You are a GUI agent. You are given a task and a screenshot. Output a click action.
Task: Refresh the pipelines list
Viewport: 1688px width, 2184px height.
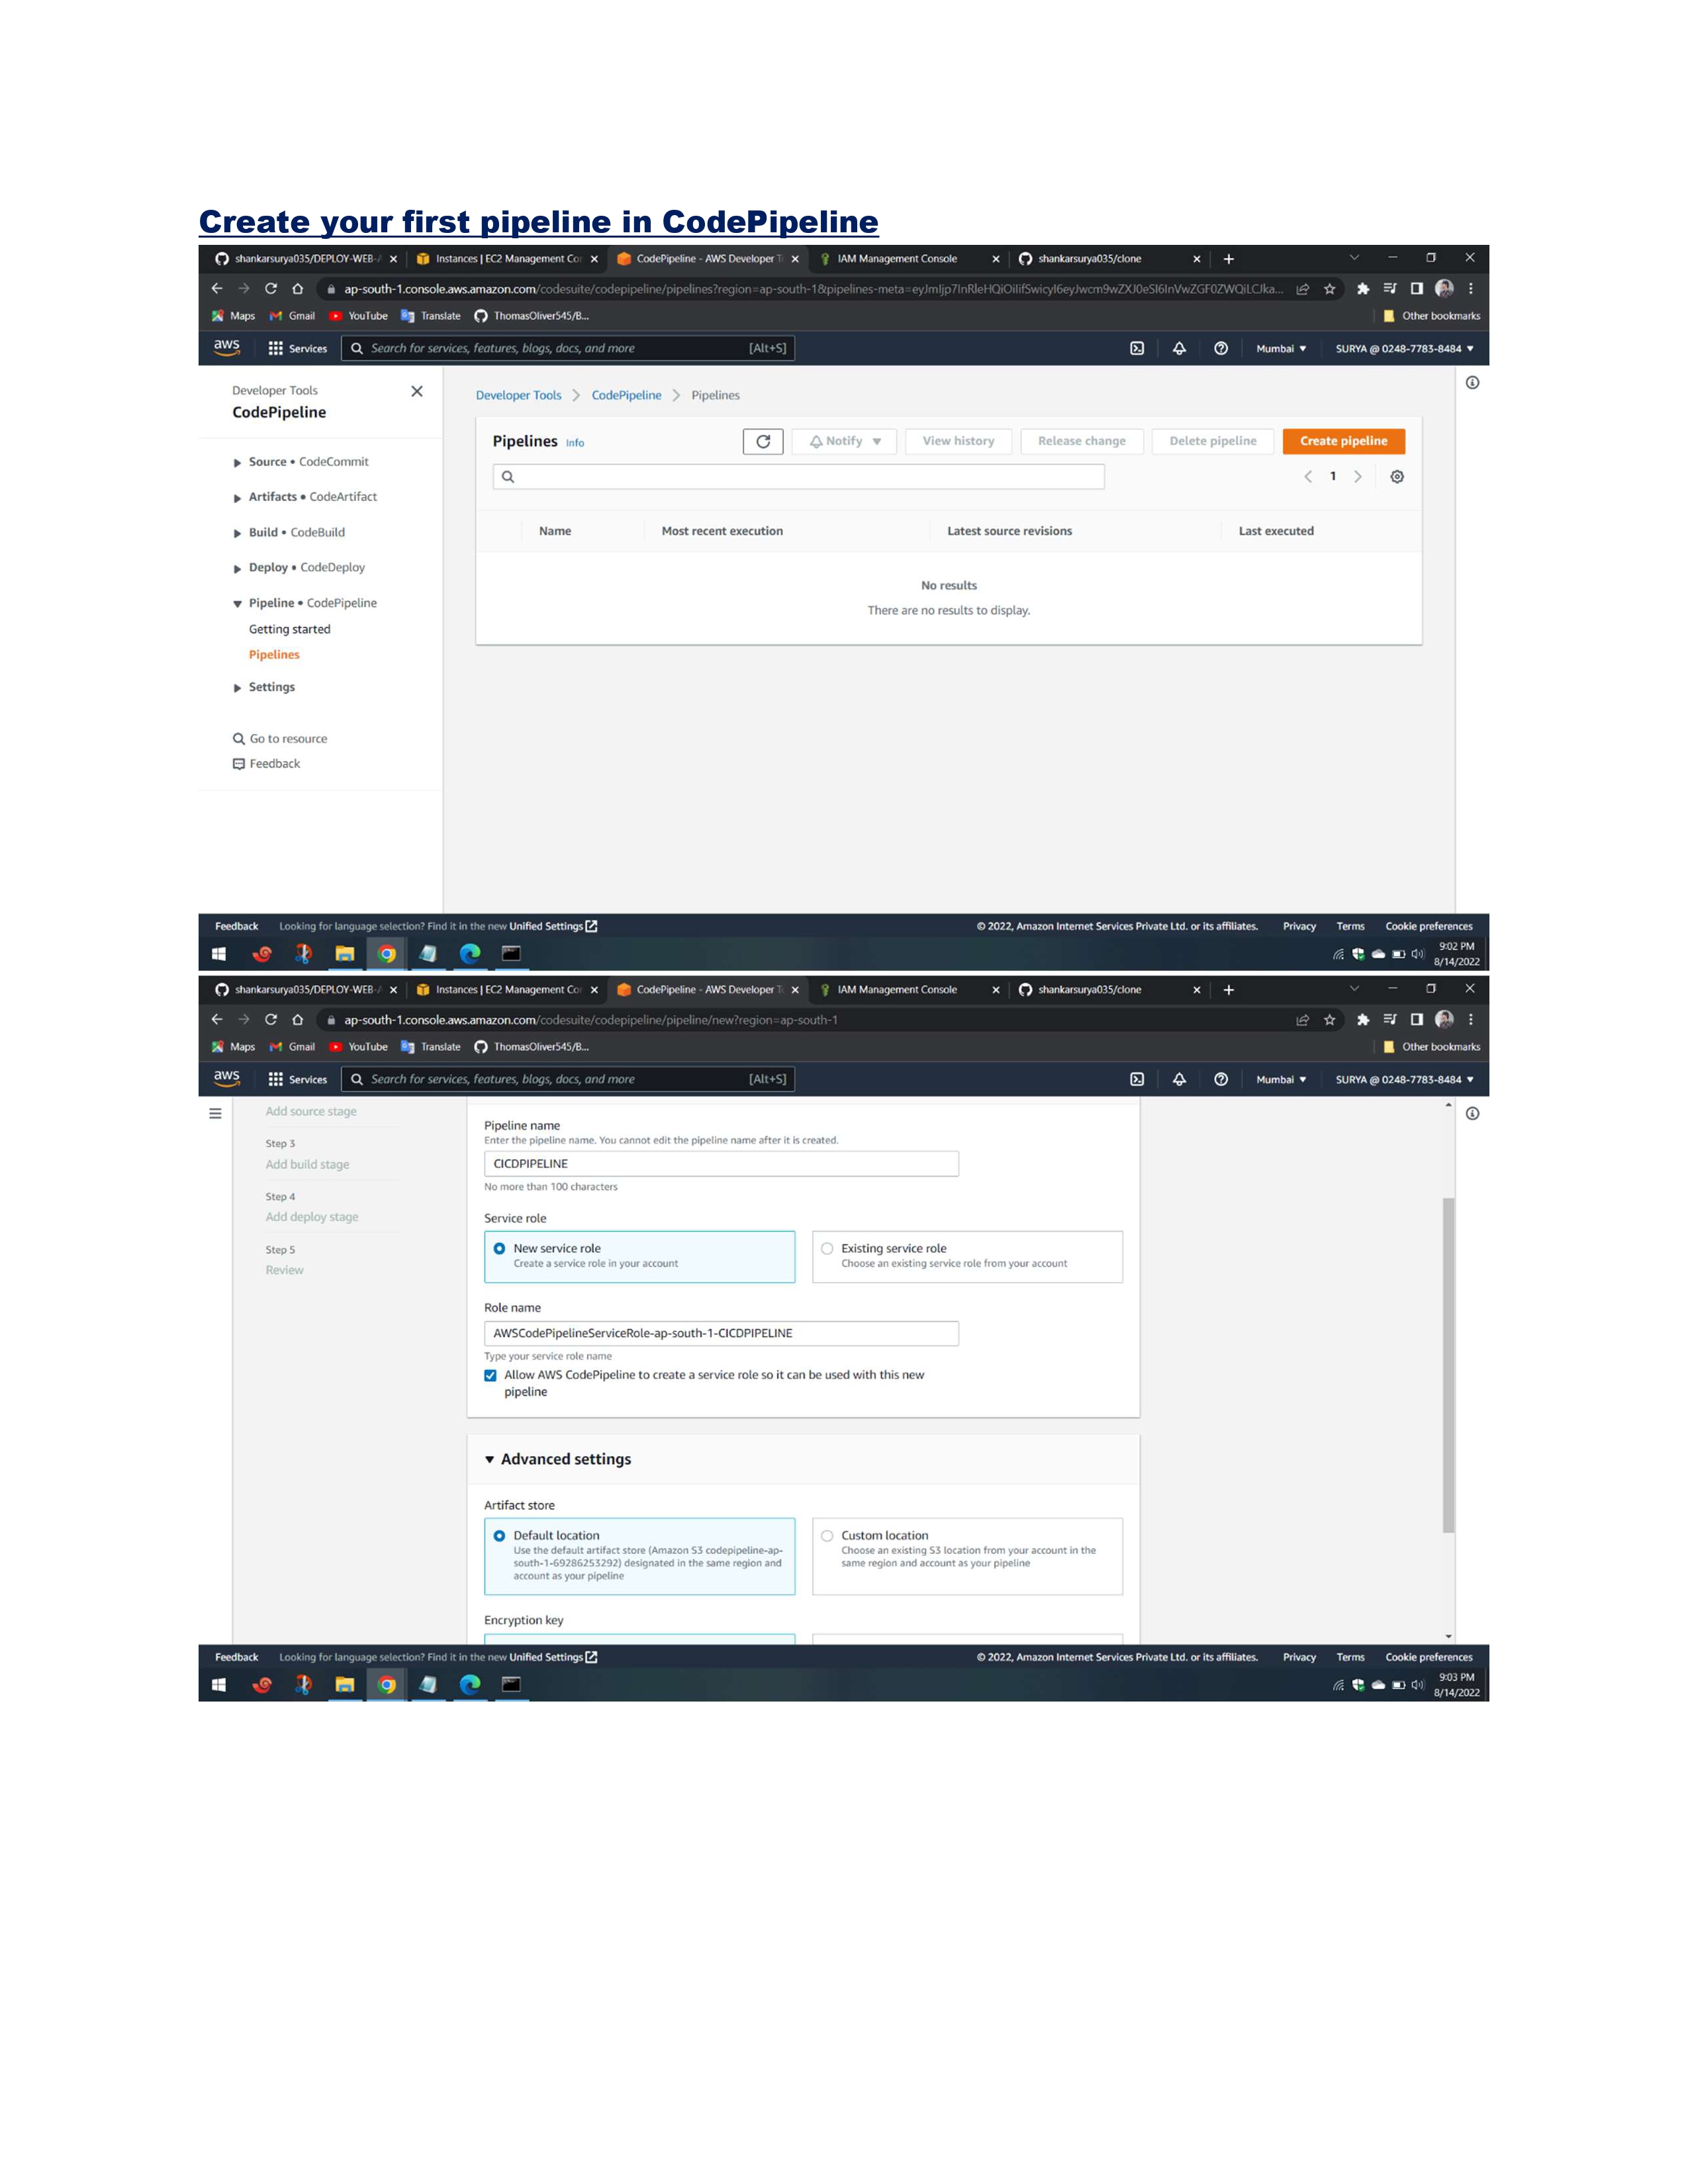tap(763, 441)
